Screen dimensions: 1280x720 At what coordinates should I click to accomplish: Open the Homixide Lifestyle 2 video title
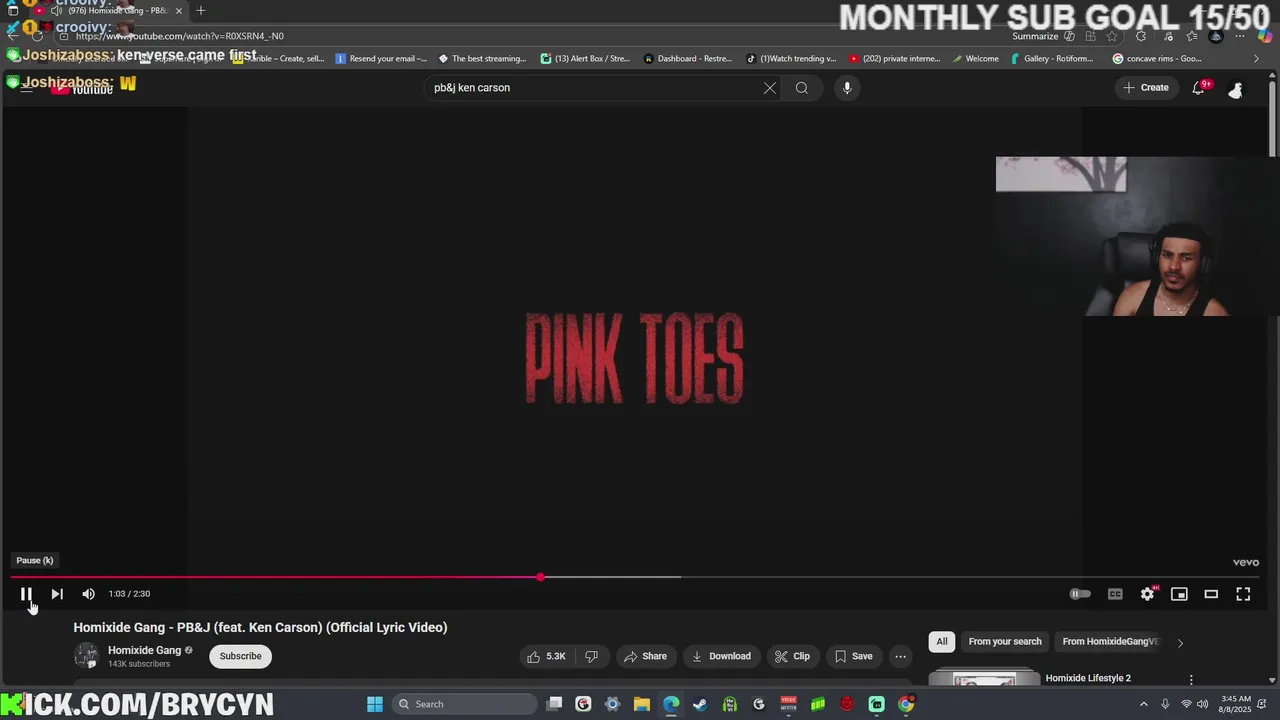tap(1088, 678)
